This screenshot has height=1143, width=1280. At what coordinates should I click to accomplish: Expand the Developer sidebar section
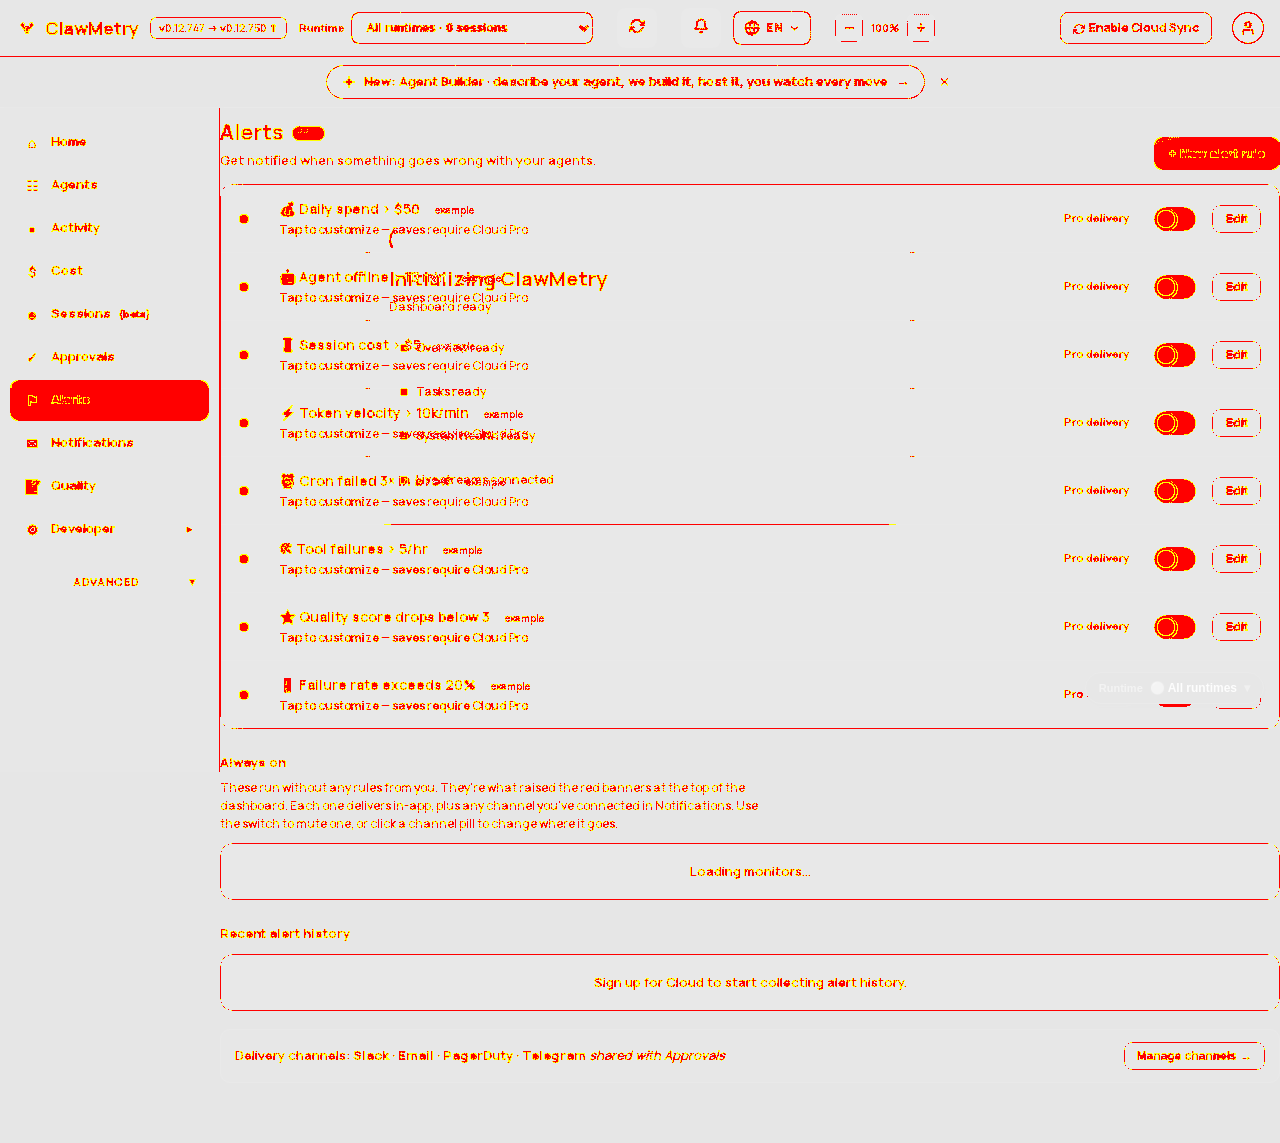[x=110, y=529]
